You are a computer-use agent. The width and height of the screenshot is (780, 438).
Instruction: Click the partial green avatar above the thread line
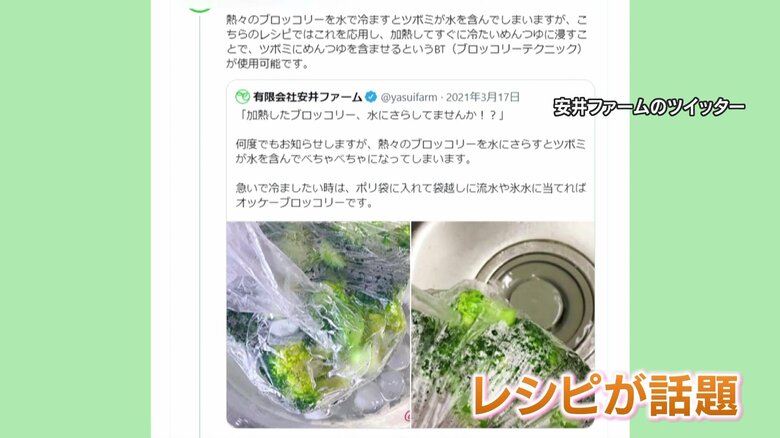200,8
